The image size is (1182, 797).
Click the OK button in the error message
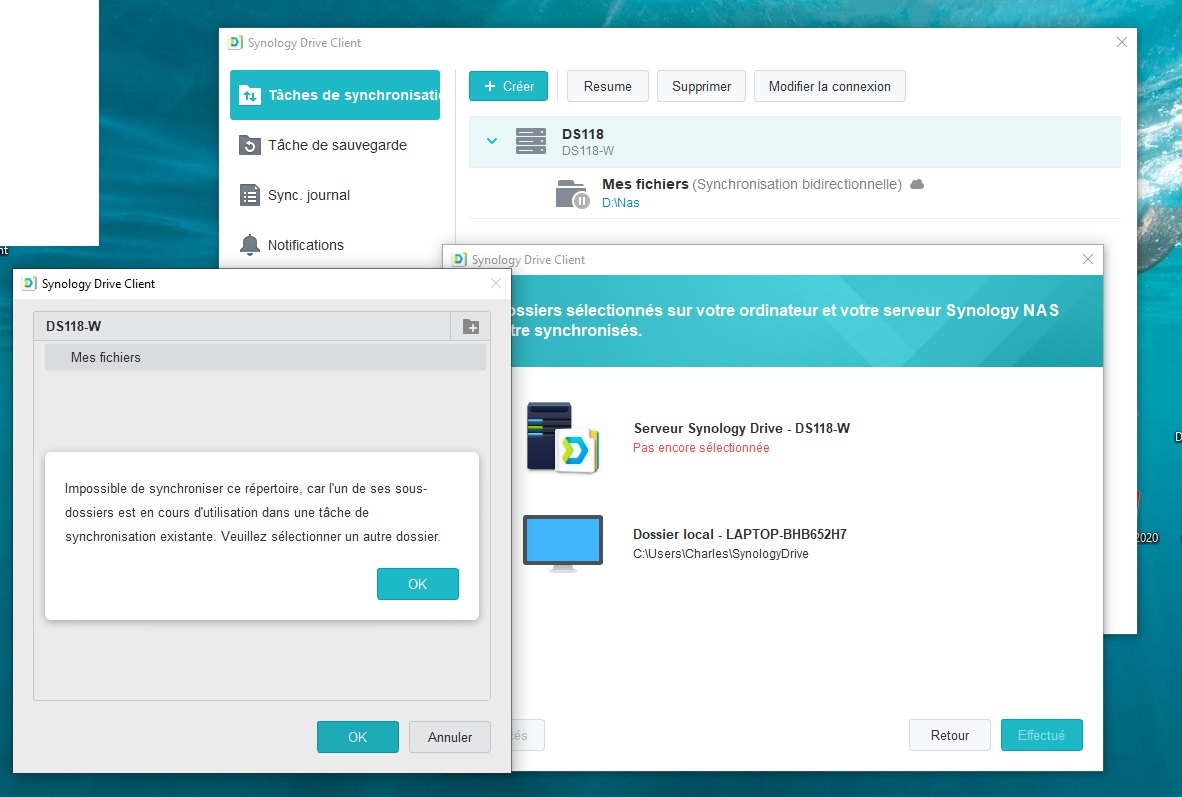point(418,584)
